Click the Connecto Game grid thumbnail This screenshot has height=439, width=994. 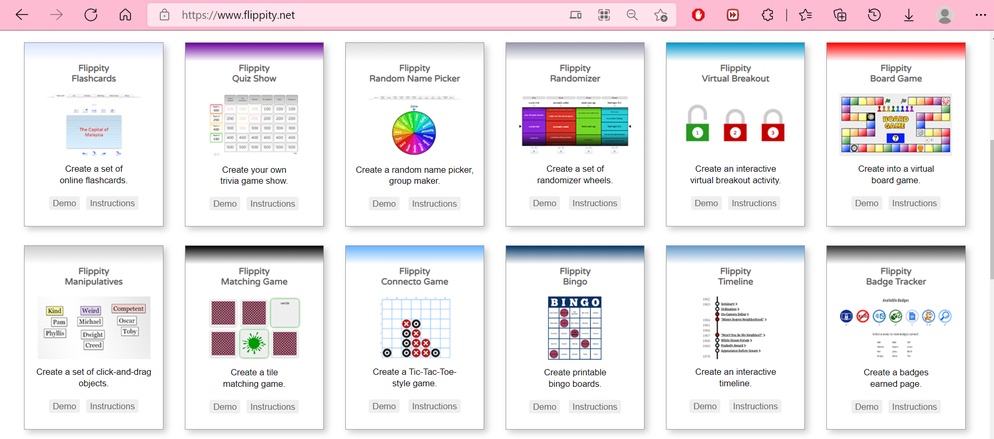click(x=415, y=328)
